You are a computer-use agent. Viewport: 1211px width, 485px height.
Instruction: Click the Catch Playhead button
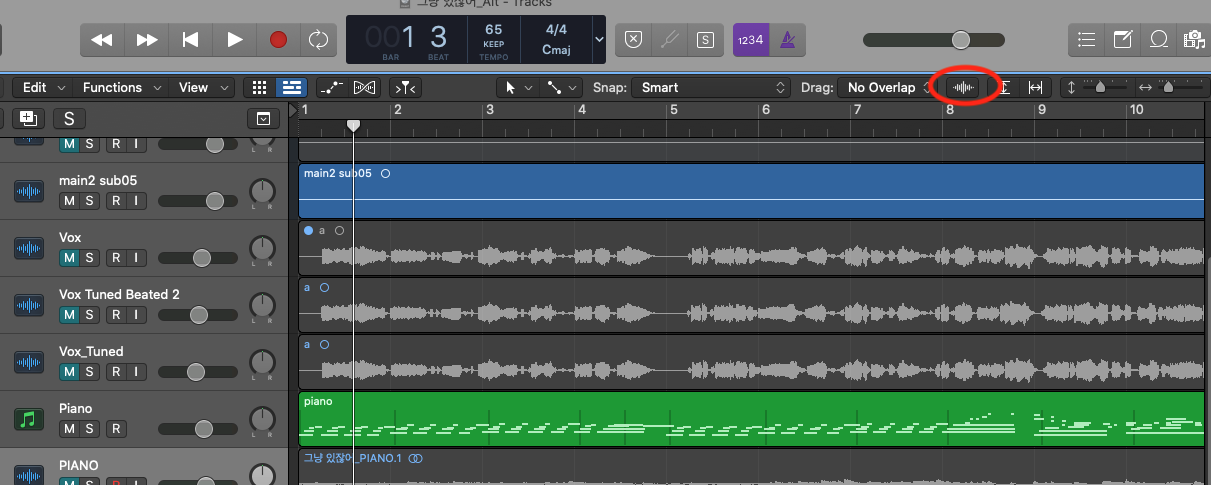coord(405,88)
